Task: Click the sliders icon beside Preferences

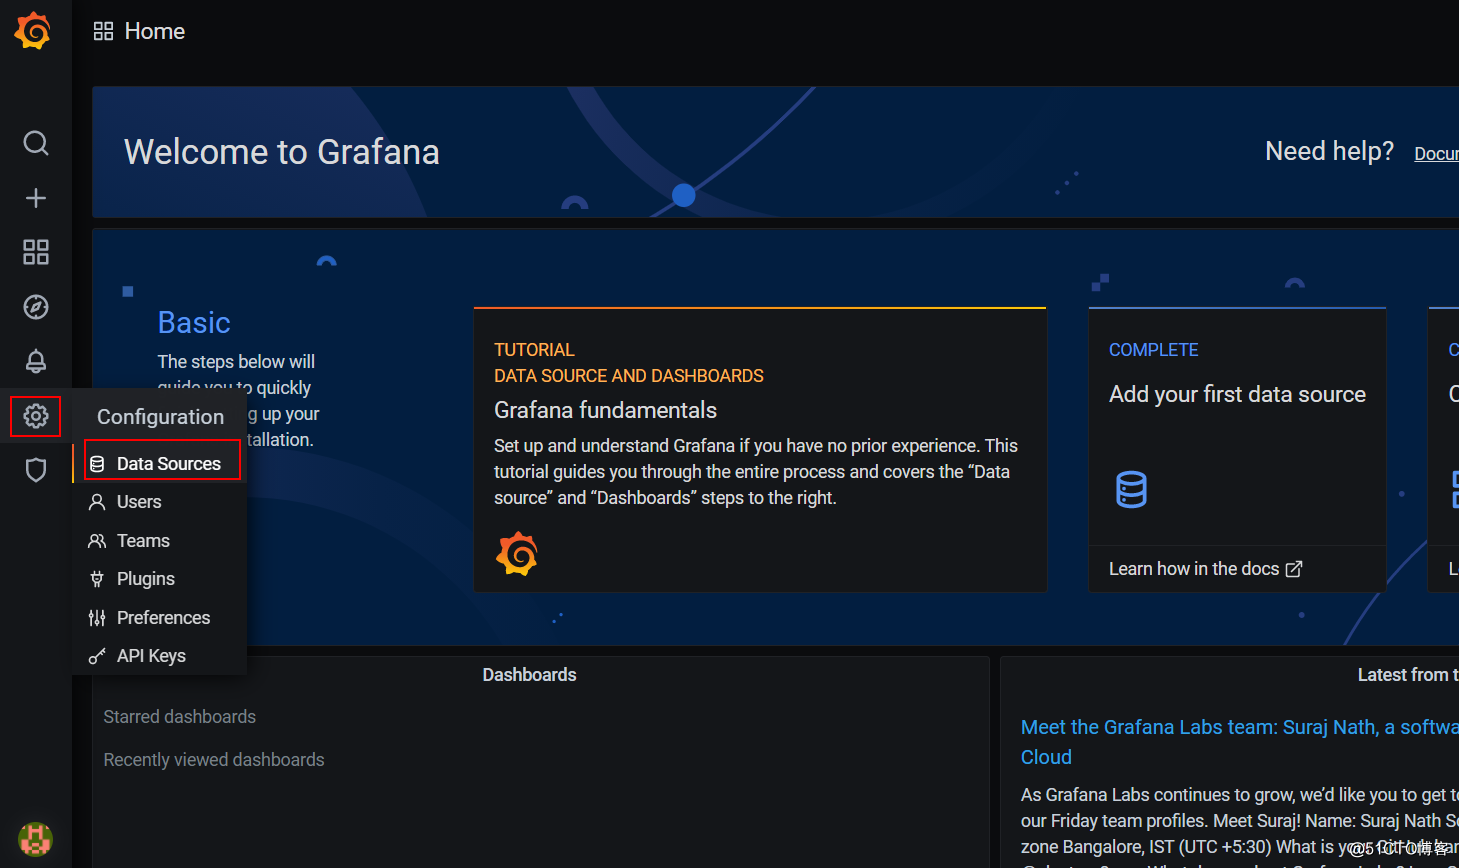Action: tap(97, 618)
